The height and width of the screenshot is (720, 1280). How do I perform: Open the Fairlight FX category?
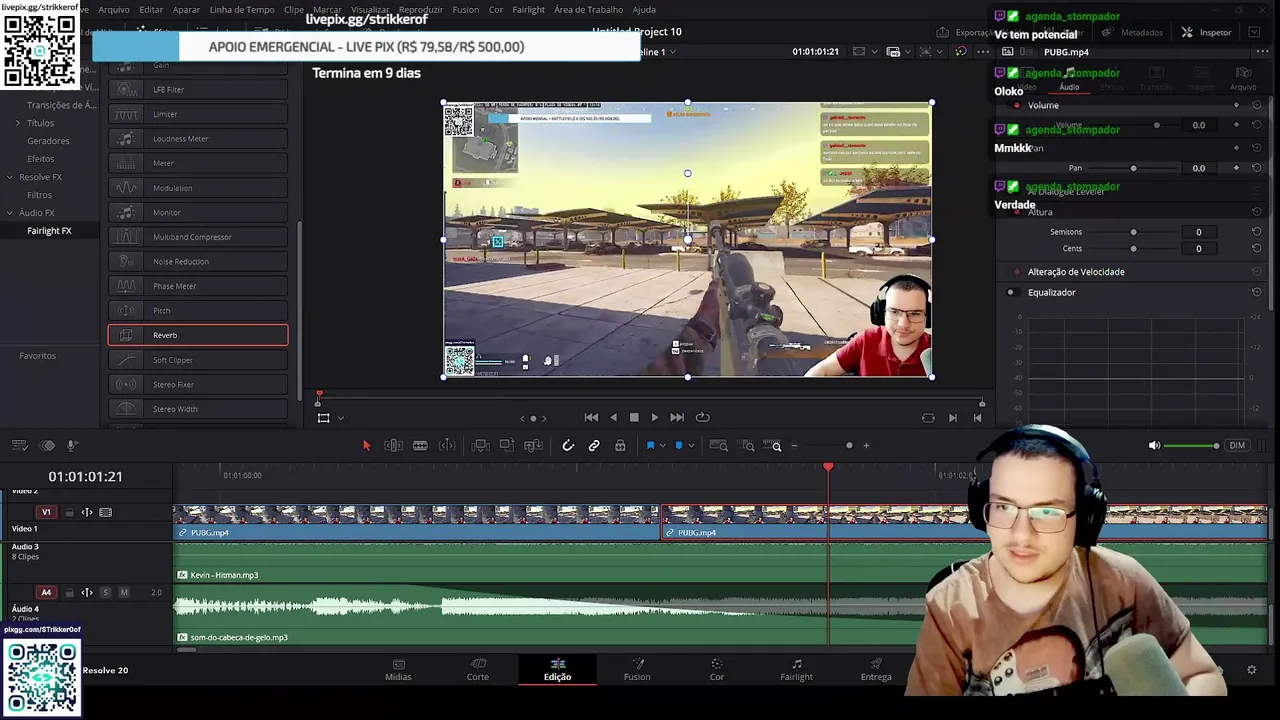[49, 231]
